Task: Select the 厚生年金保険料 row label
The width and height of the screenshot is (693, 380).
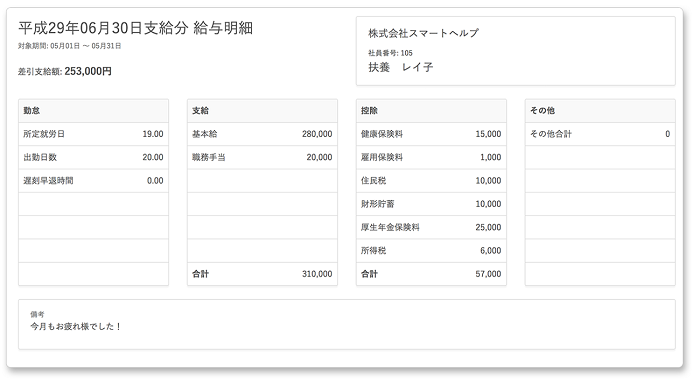Action: tap(390, 228)
